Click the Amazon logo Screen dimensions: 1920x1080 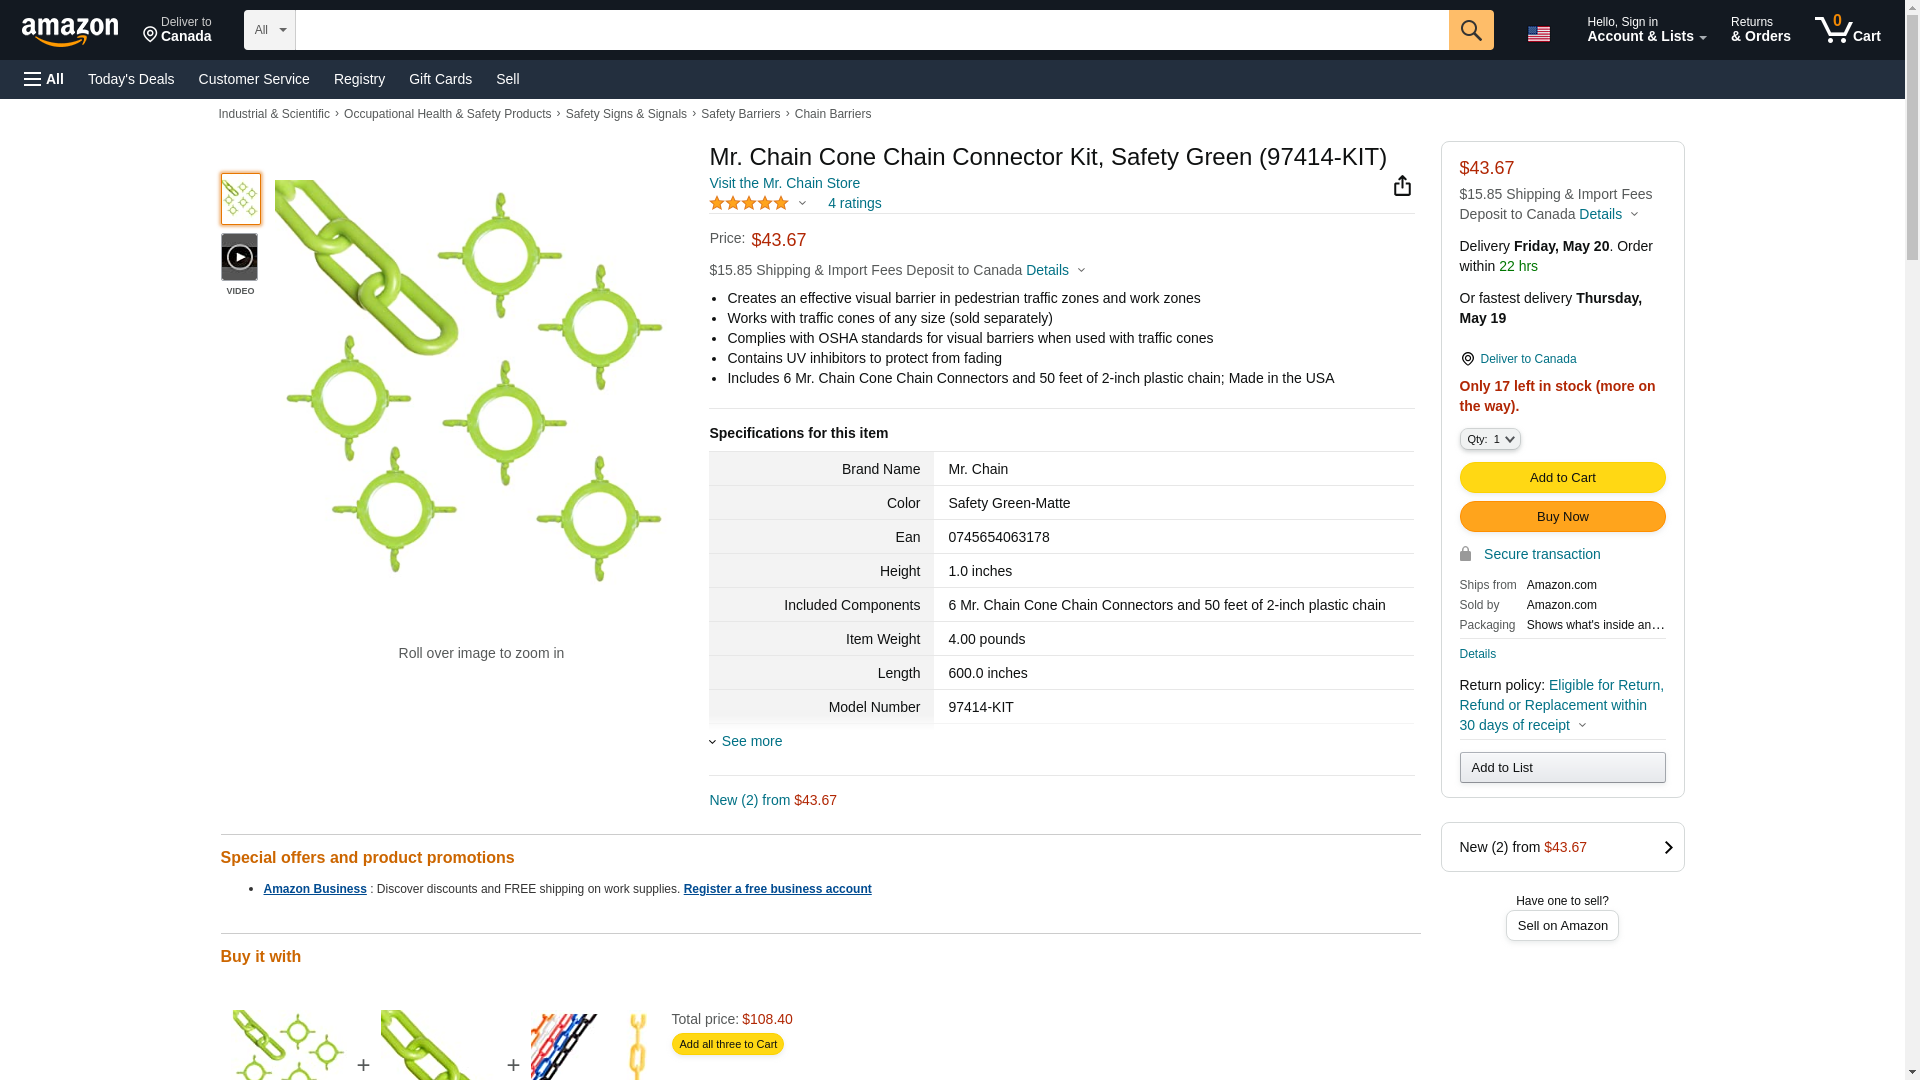click(x=70, y=31)
